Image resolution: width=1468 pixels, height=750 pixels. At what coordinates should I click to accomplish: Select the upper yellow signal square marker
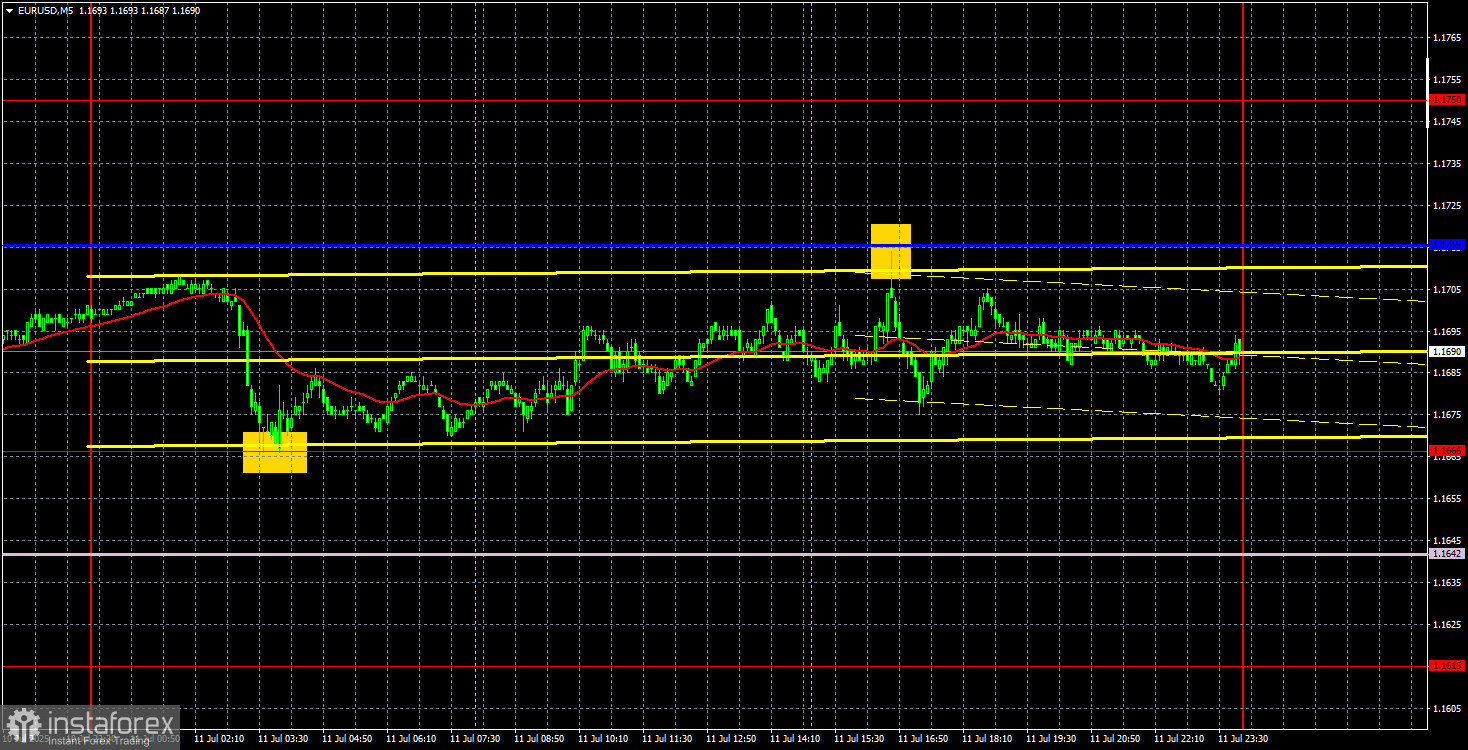[x=891, y=251]
